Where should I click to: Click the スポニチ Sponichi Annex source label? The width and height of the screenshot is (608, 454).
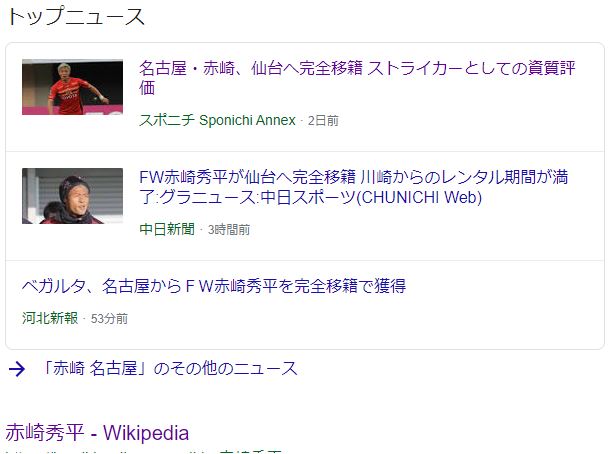(217, 120)
